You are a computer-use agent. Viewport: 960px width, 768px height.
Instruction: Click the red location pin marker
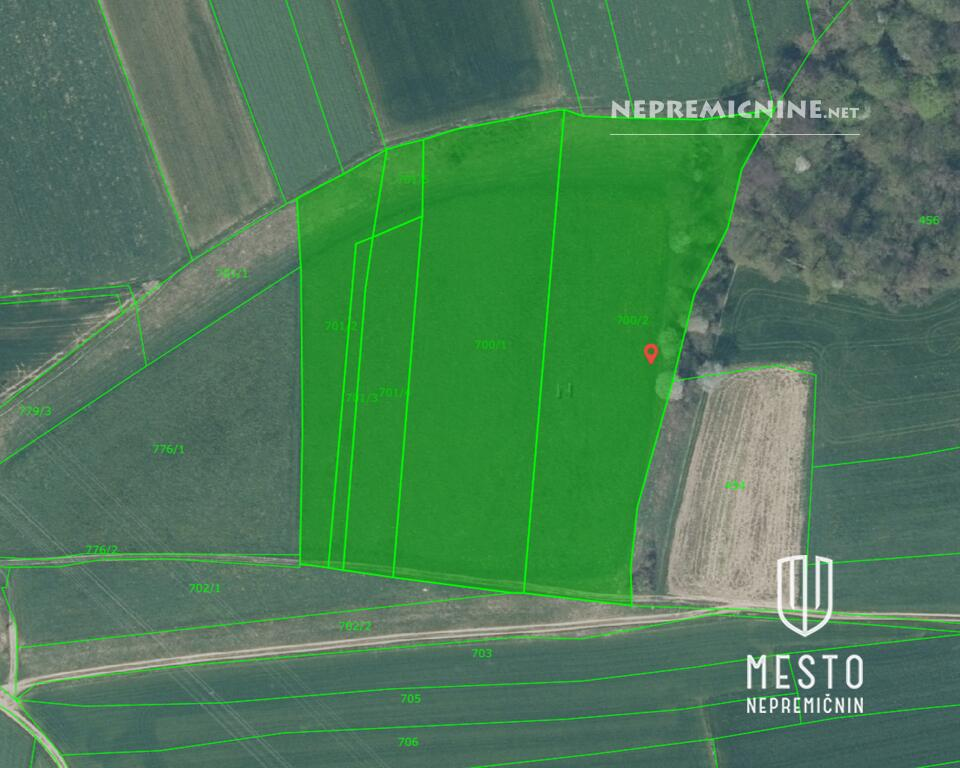click(651, 353)
